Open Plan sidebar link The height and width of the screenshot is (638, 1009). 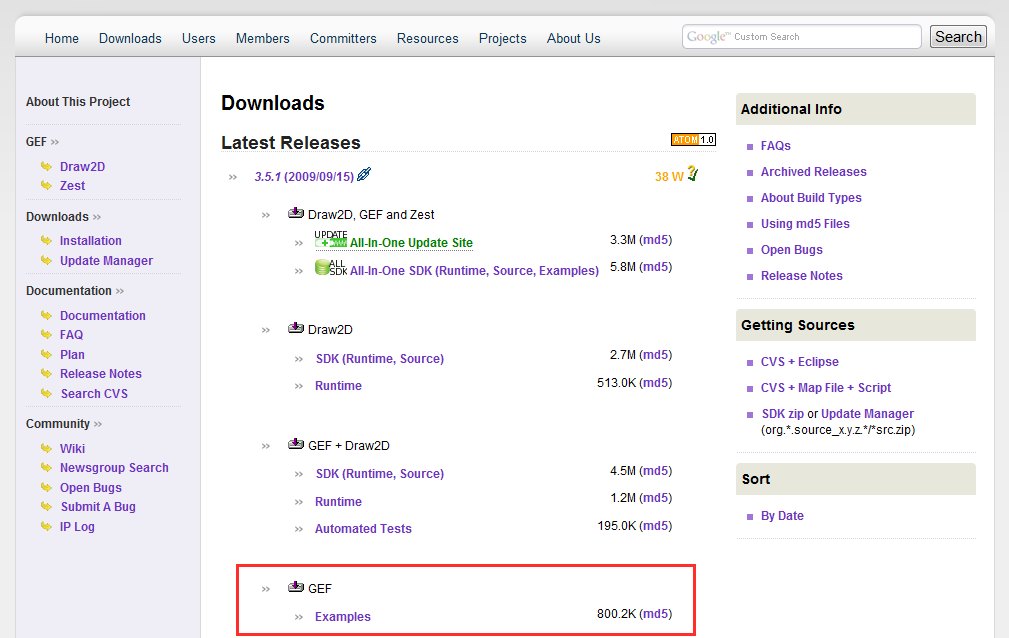(x=72, y=355)
